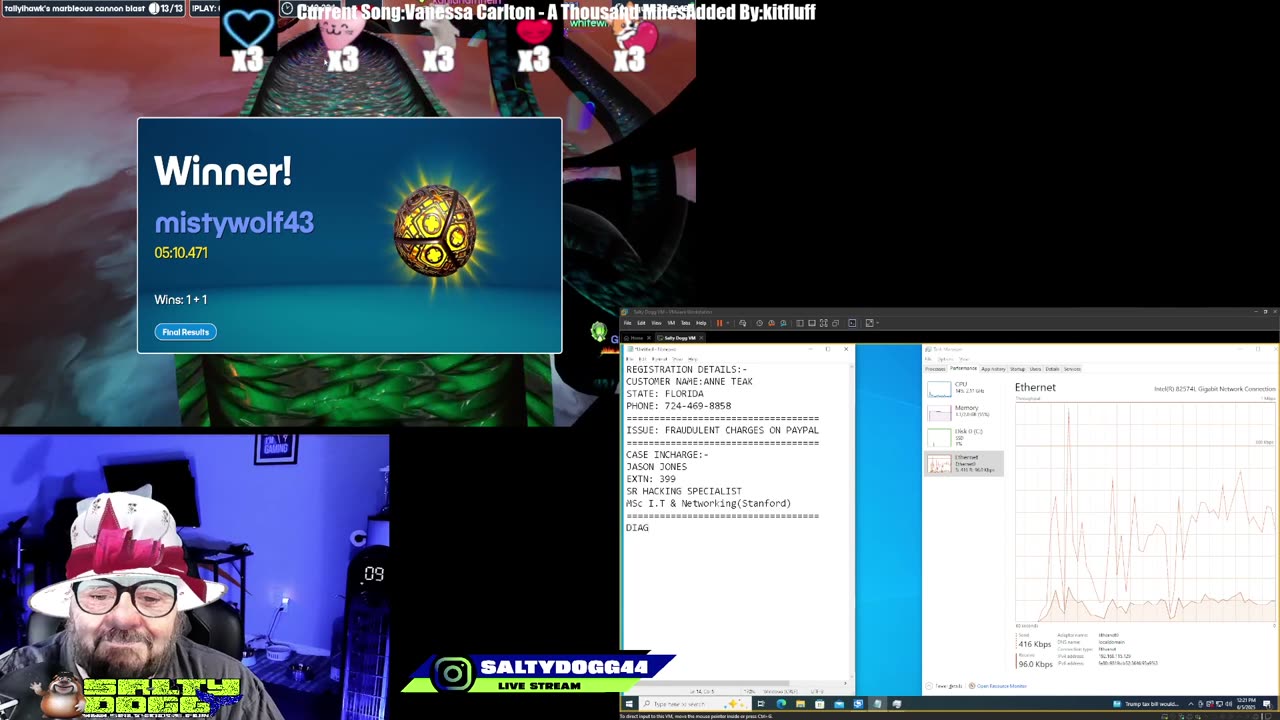1280x720 pixels.
Task: Select Disk 0 (C:) performance item
Action: coord(963,437)
